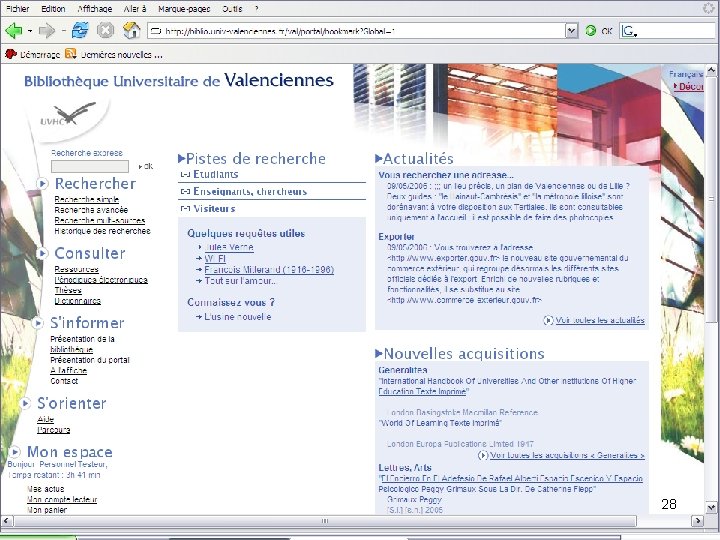Screen dimensions: 720x540
Task: Click the arrow icon before Voir toutes les actualités
Action: click(548, 320)
